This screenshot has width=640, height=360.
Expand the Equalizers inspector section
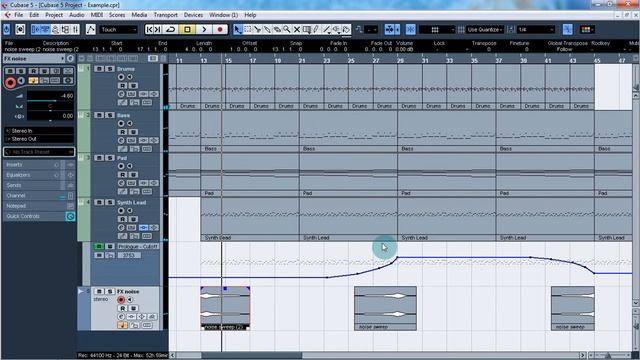click(x=39, y=175)
